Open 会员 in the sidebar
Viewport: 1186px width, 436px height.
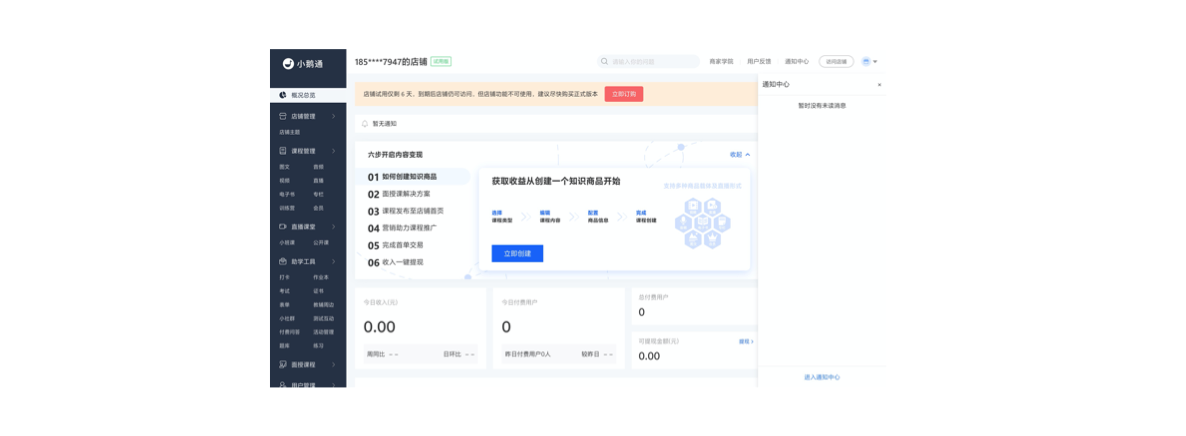[x=318, y=208]
